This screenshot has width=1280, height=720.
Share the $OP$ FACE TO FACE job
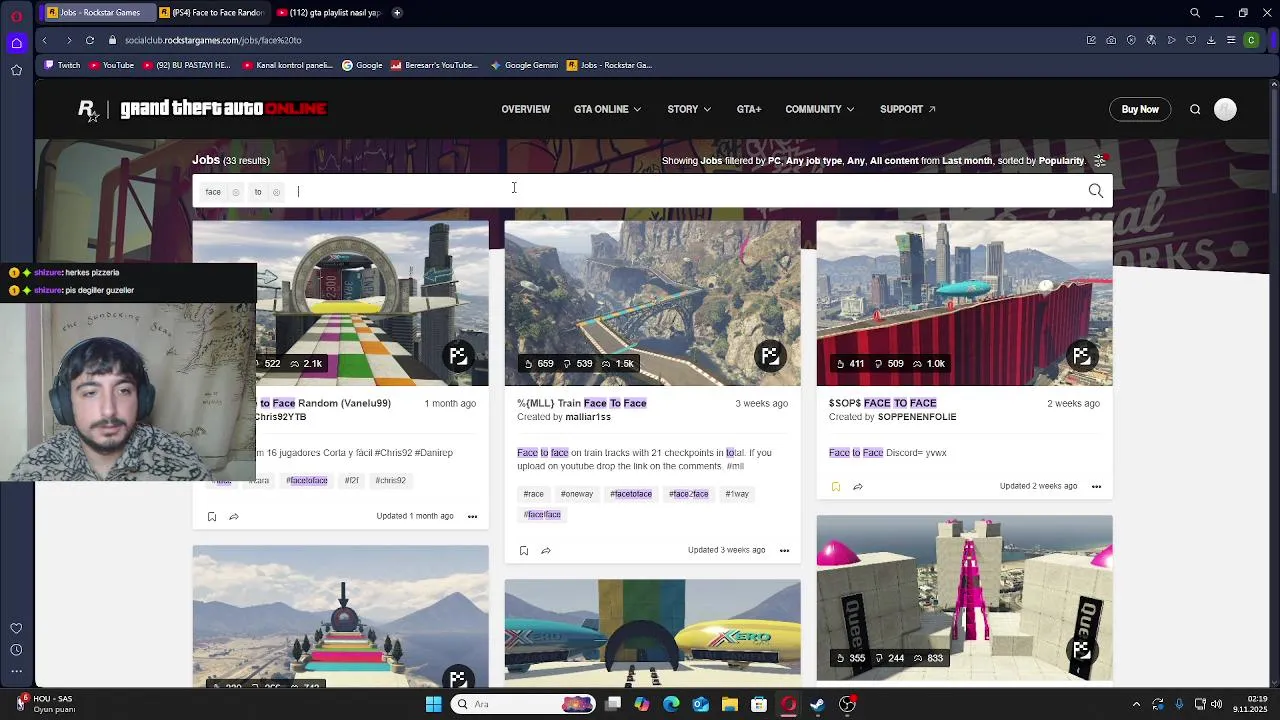coord(858,487)
